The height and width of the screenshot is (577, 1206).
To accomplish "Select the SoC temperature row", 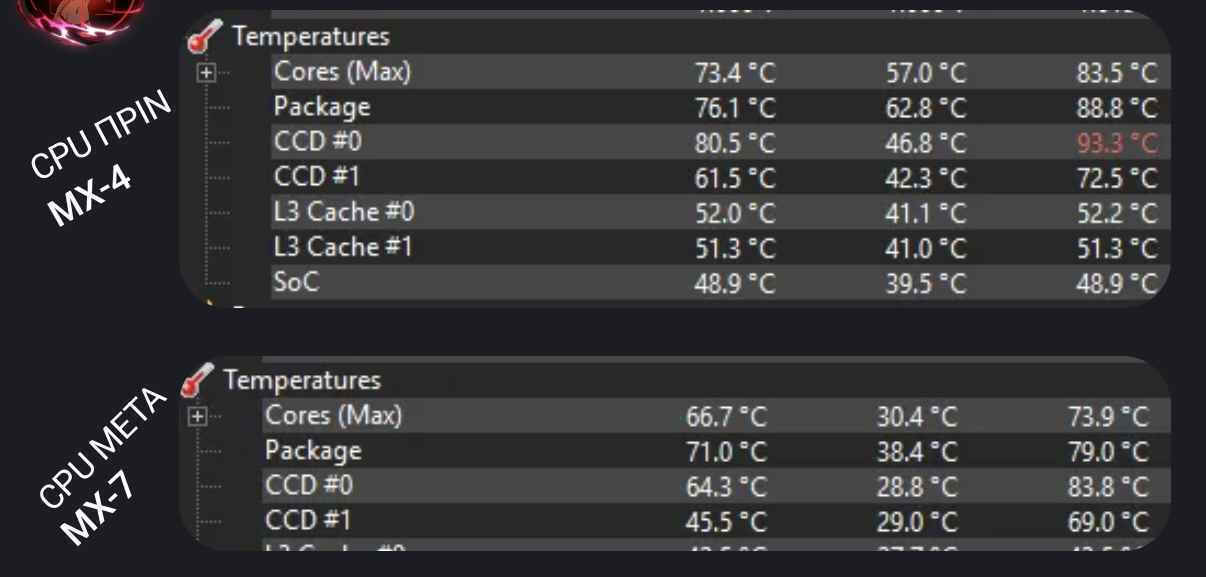I will point(720,283).
